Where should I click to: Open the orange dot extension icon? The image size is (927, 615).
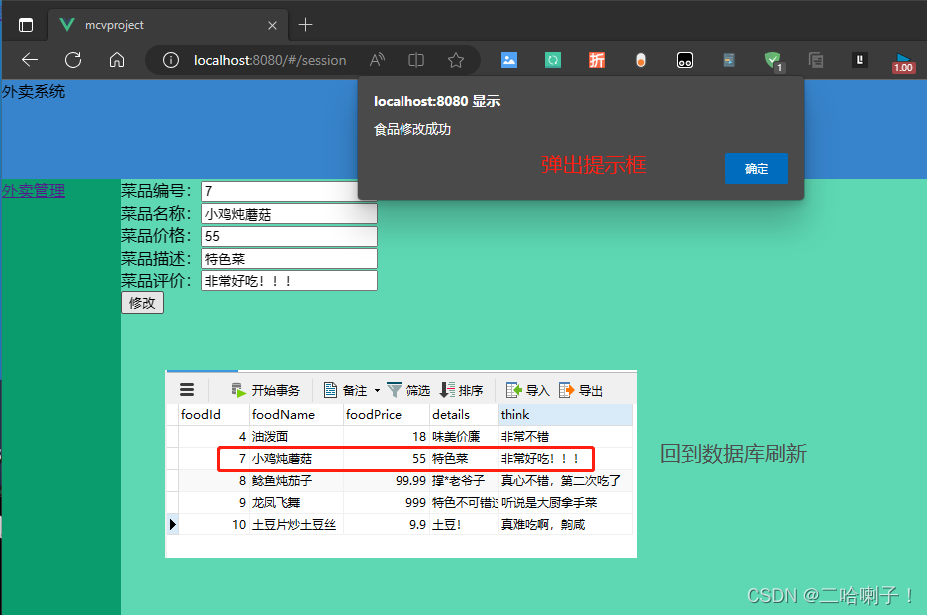point(641,60)
